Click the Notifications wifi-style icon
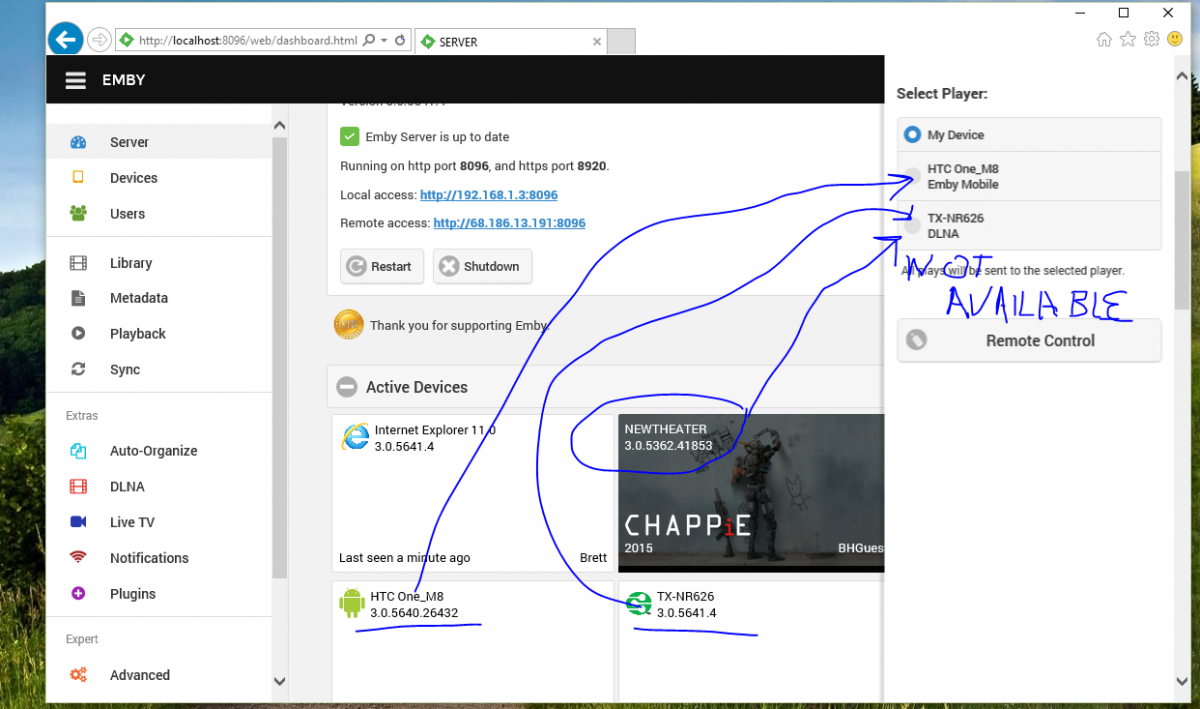This screenshot has height=709, width=1200. pos(78,558)
